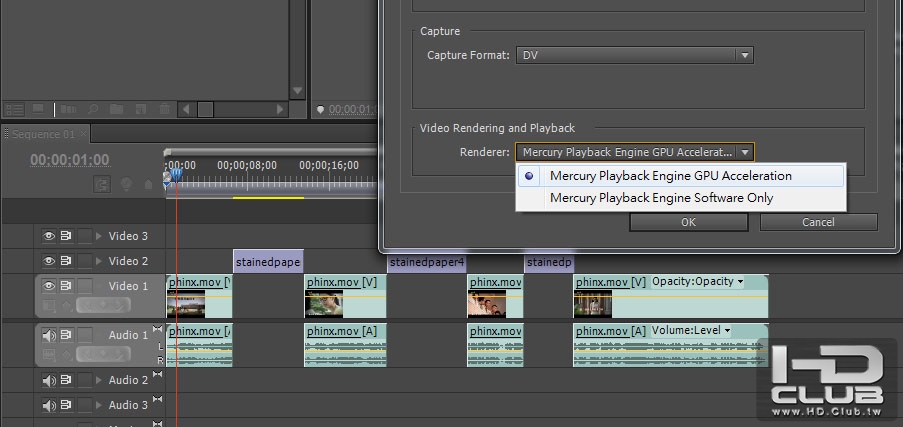Mute Audio 2 with speaker icon
Image resolution: width=903 pixels, height=427 pixels.
pyautogui.click(x=50, y=380)
